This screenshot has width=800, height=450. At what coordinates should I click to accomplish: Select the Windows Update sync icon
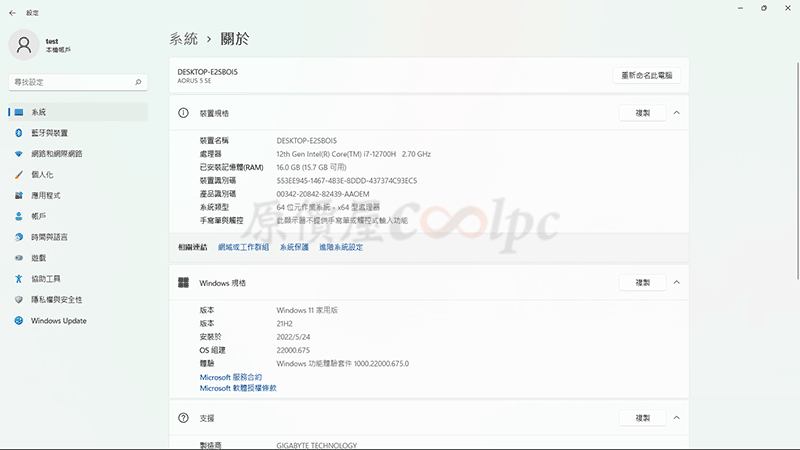19,320
